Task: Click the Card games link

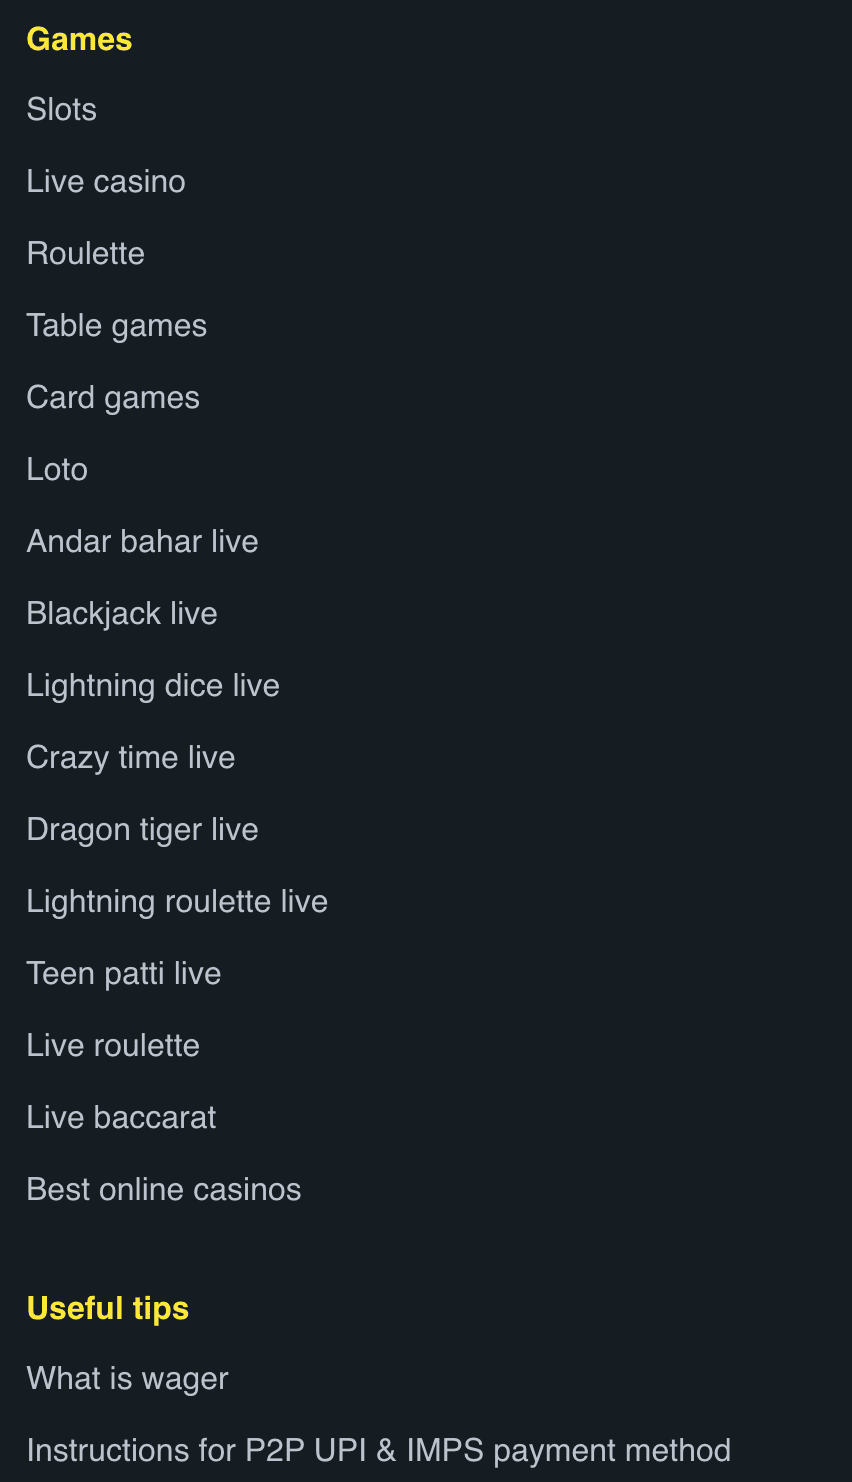Action: click(x=113, y=397)
